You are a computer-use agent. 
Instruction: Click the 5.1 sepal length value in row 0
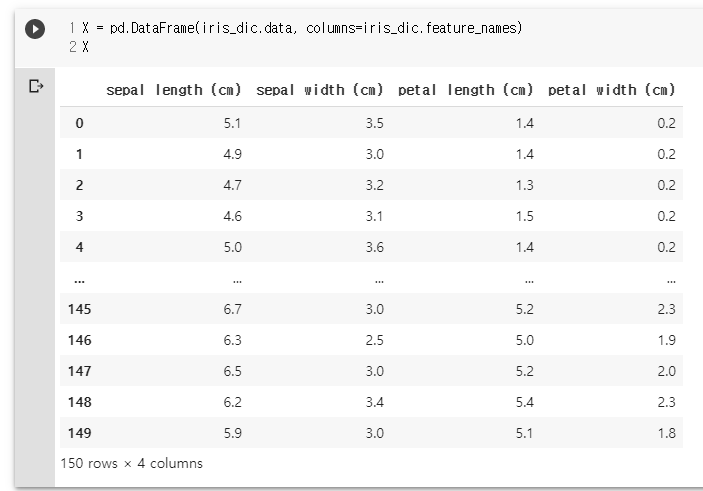click(232, 123)
